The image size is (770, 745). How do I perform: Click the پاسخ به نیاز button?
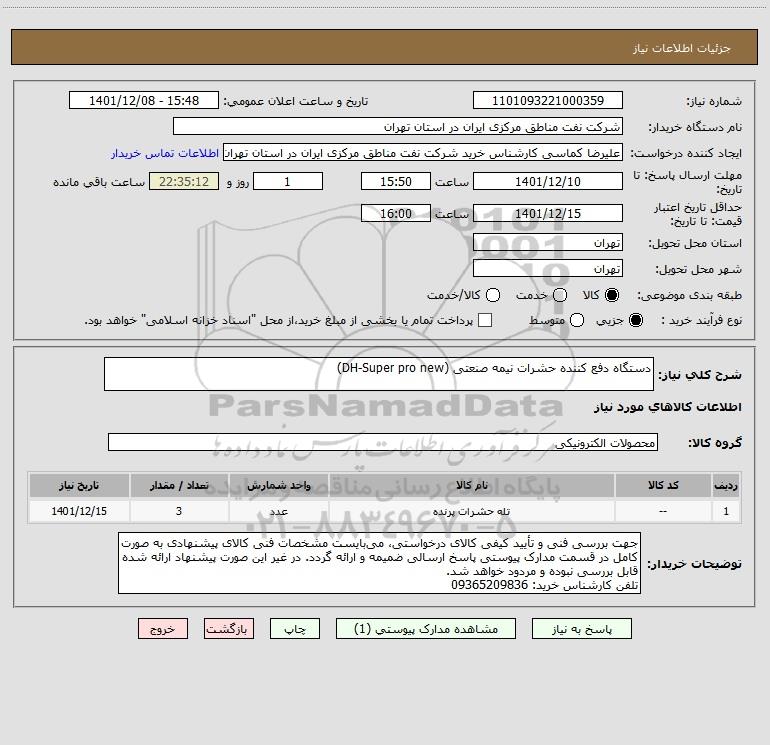point(581,629)
